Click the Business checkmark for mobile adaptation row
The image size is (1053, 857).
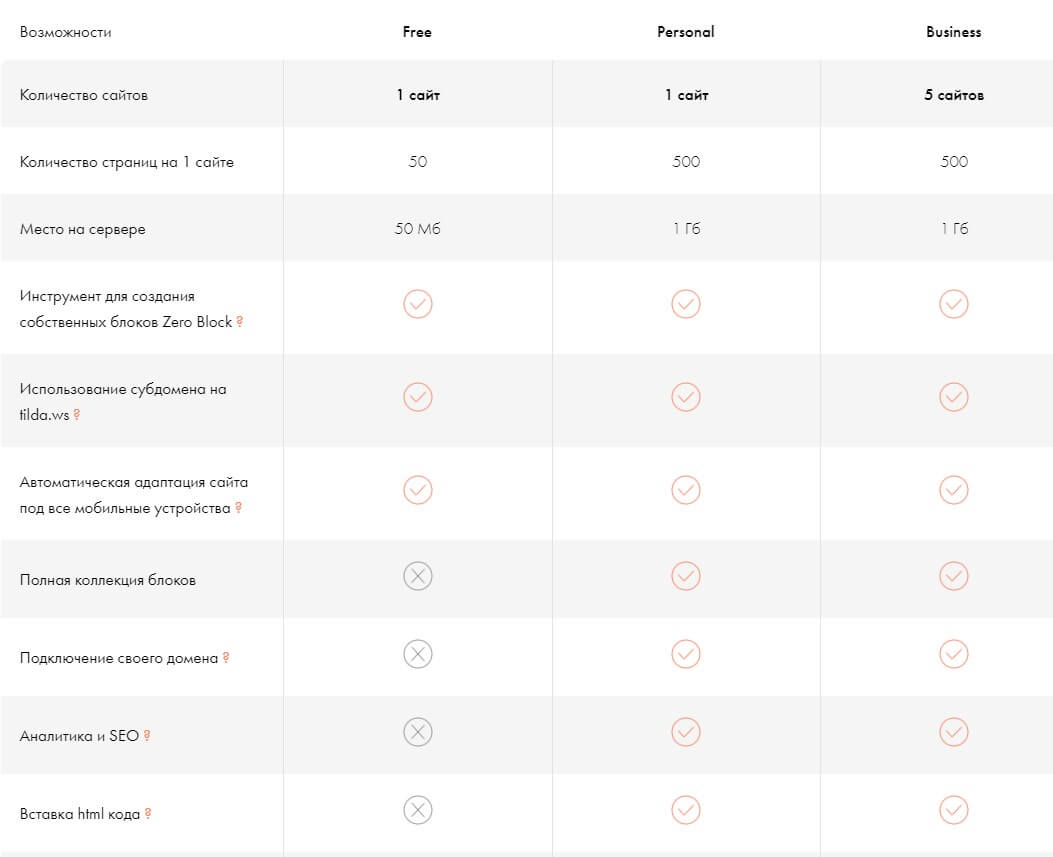pyautogui.click(x=954, y=490)
